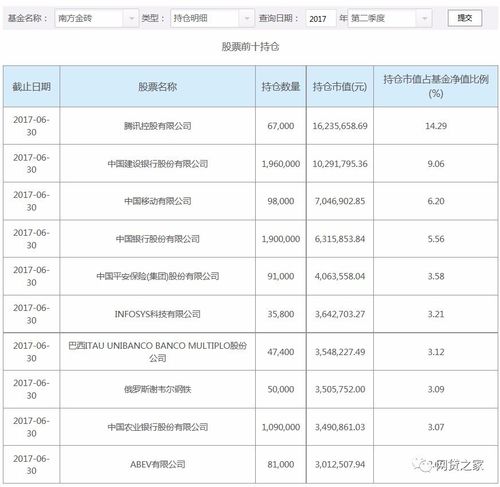Select the 俄罗斯谢韦尔钢铁 cell
The image size is (500, 487).
tap(158, 389)
